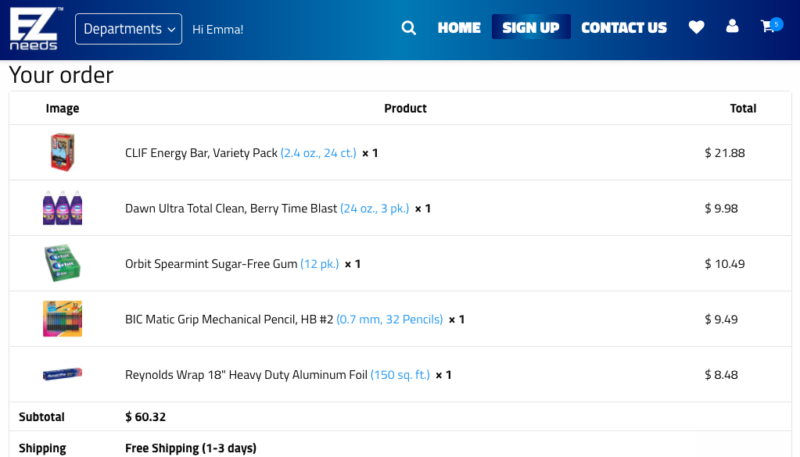The width and height of the screenshot is (800, 457).
Task: Select the $ 8.48 total value
Action: click(x=721, y=375)
